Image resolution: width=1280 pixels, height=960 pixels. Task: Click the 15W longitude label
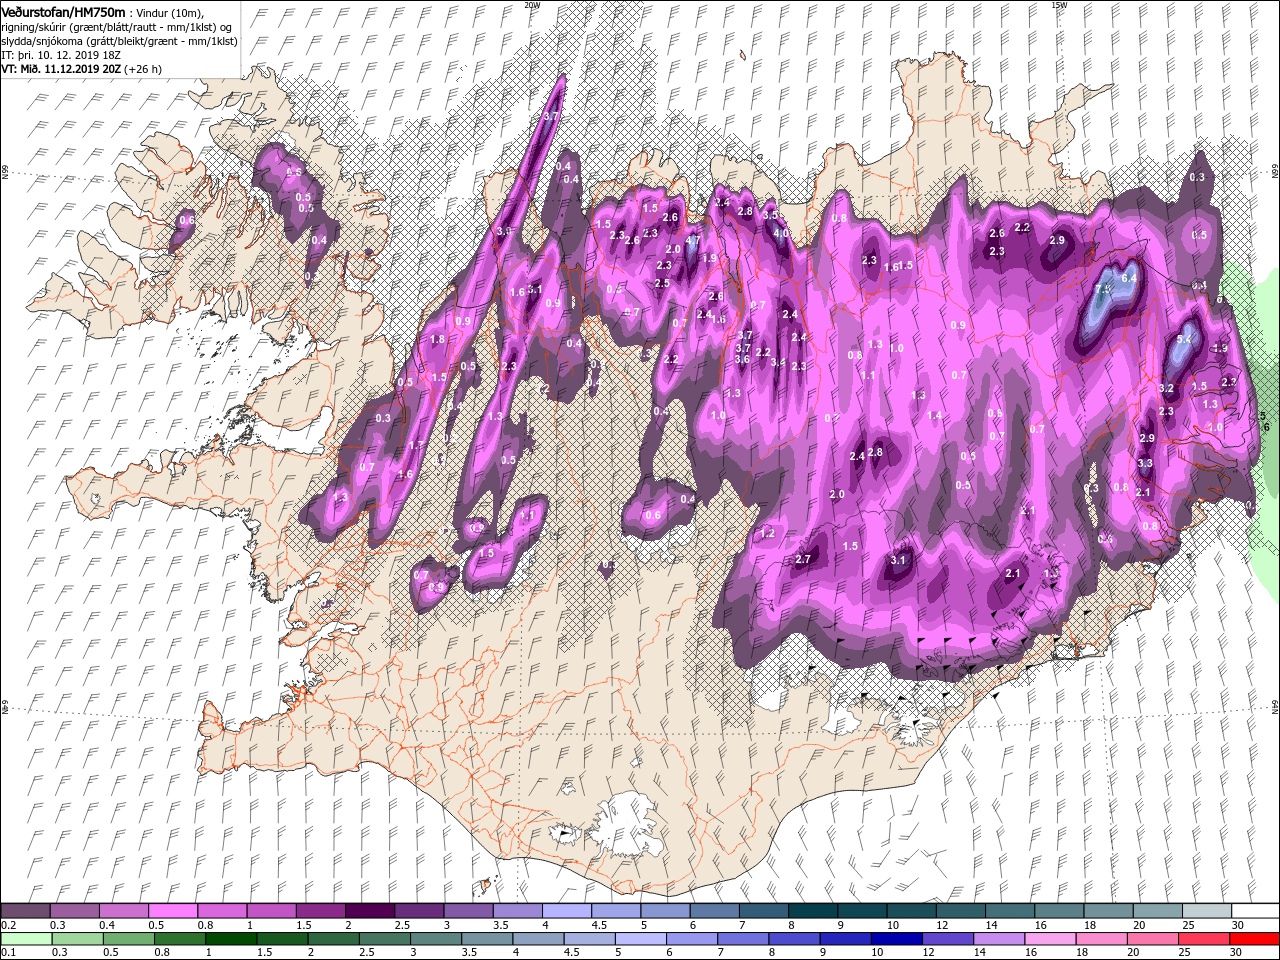tap(1059, 5)
